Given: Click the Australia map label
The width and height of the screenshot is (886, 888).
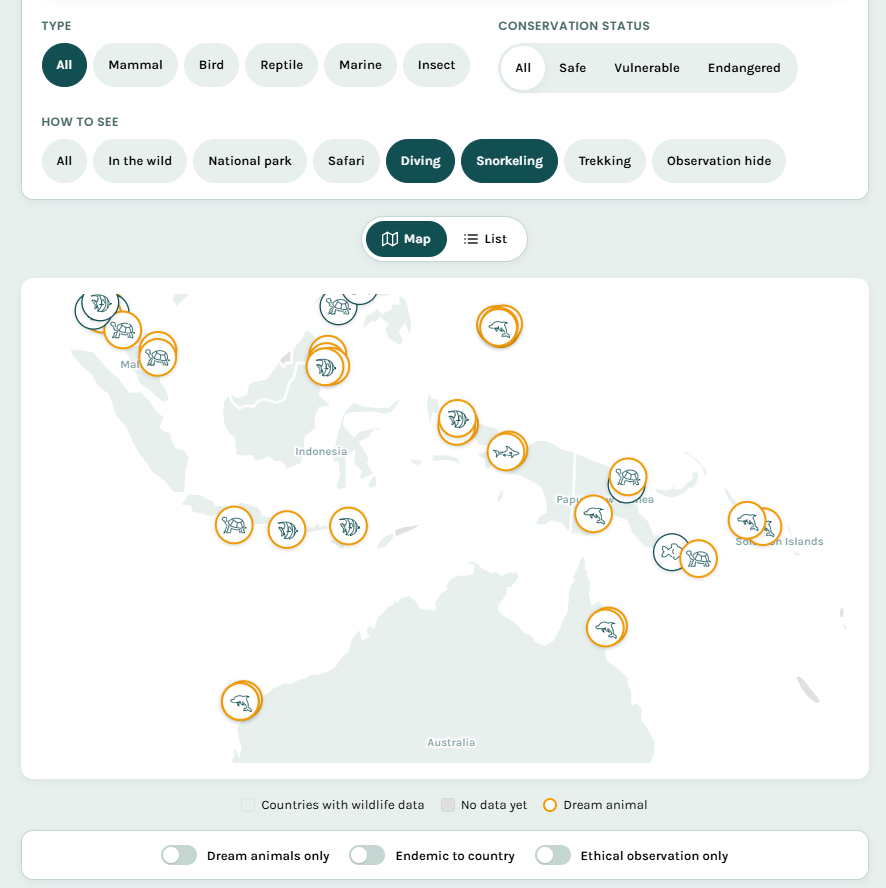Looking at the screenshot, I should (x=451, y=742).
